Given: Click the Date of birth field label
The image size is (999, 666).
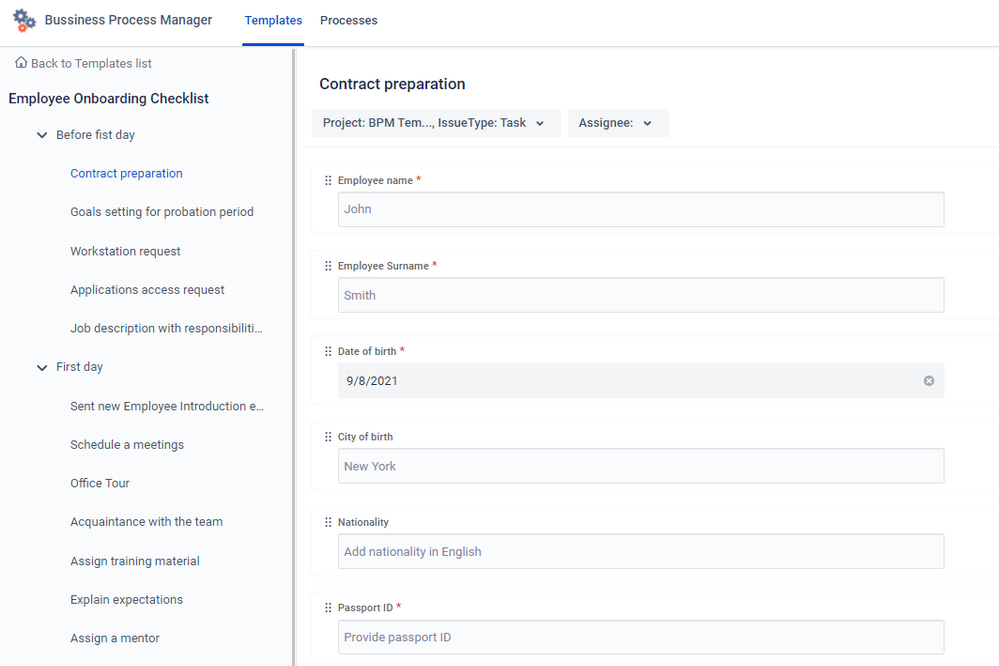Looking at the screenshot, I should click(x=367, y=351).
